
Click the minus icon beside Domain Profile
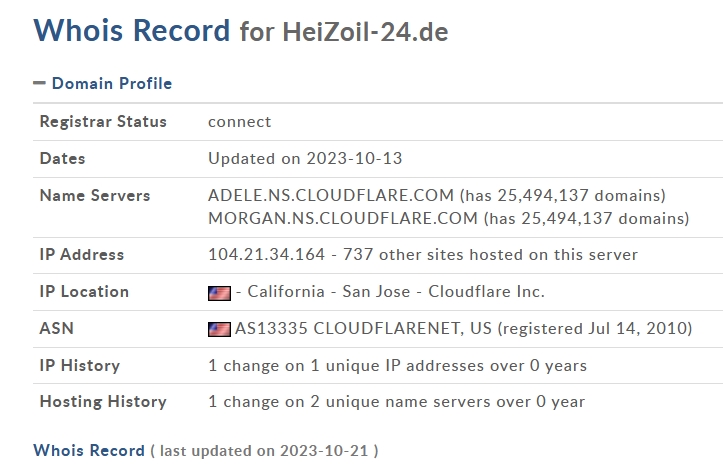coord(39,83)
